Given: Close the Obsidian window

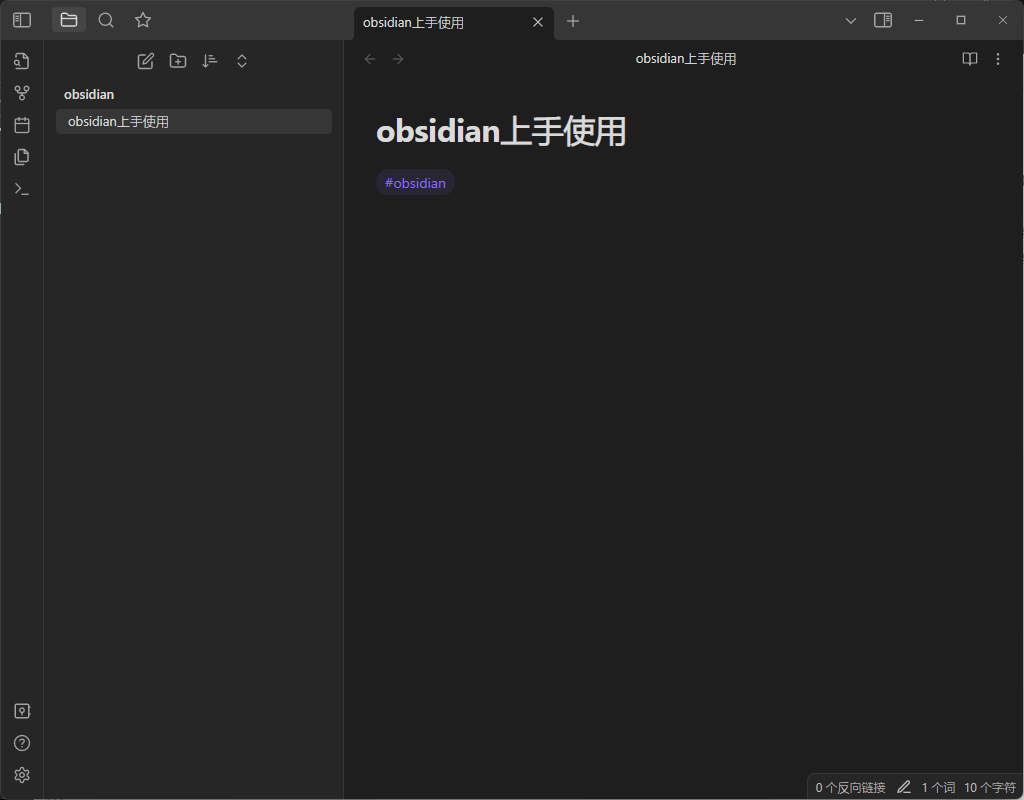Looking at the screenshot, I should (x=1002, y=20).
